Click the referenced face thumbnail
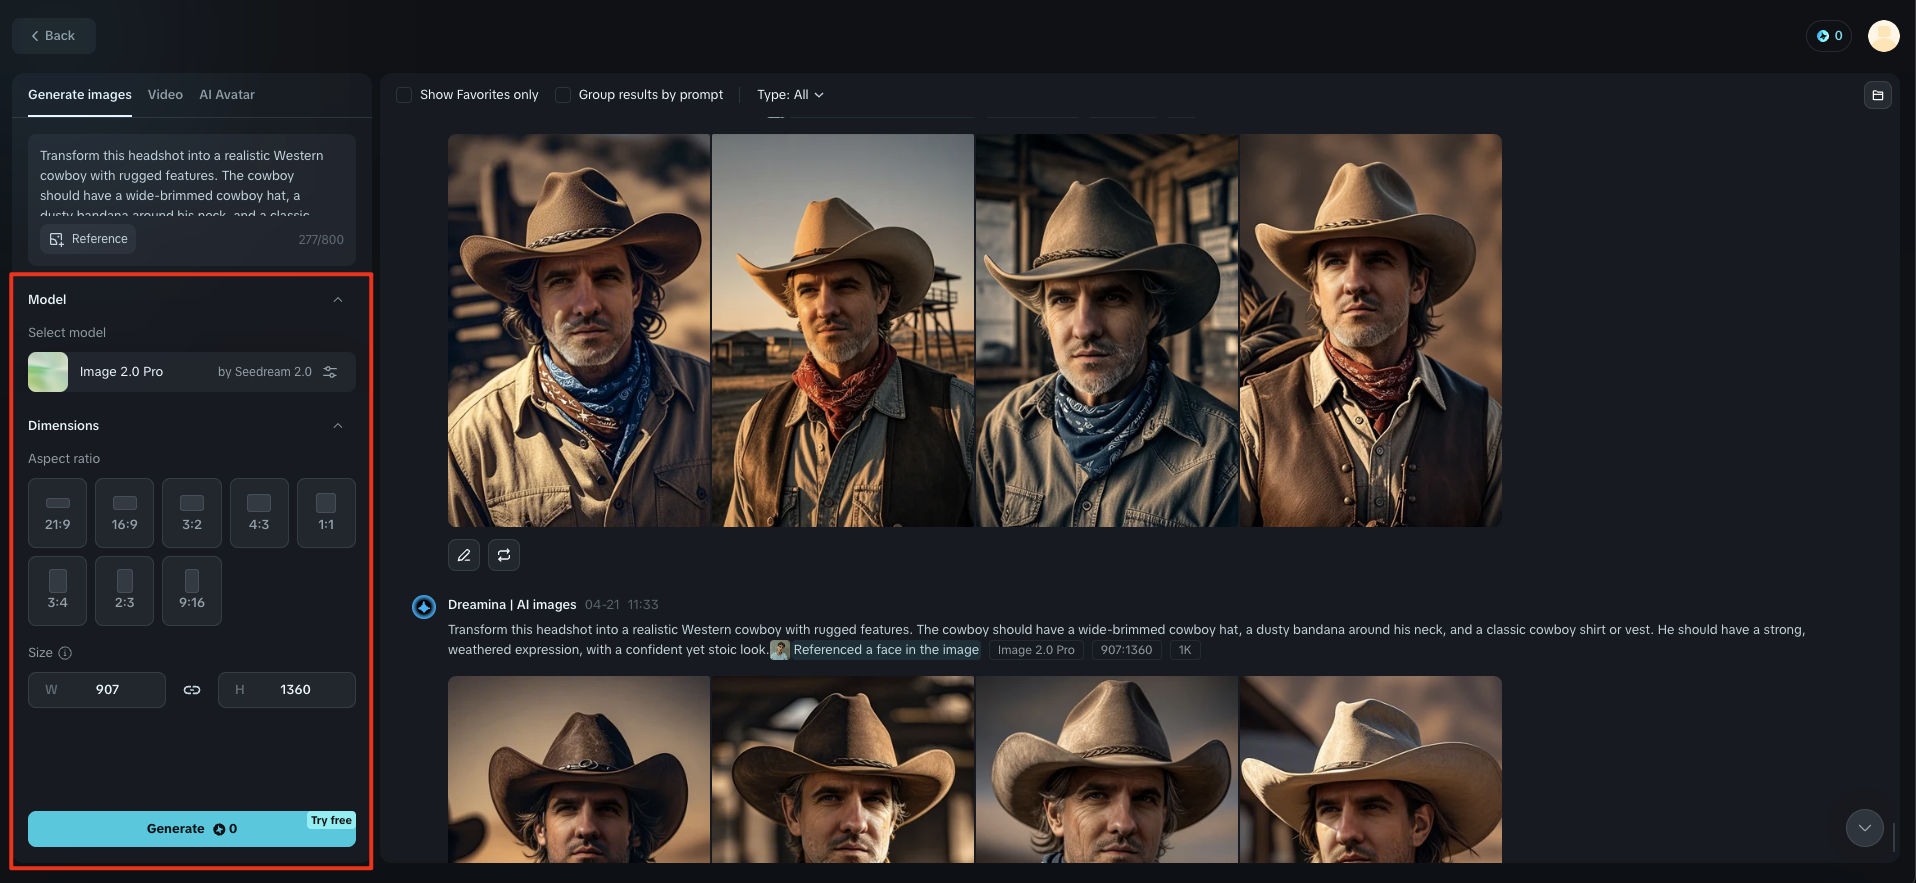The width and height of the screenshot is (1916, 883). click(780, 650)
